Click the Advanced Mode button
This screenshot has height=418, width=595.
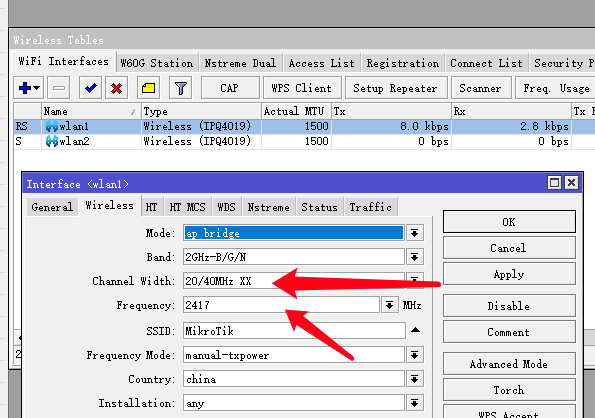(509, 364)
